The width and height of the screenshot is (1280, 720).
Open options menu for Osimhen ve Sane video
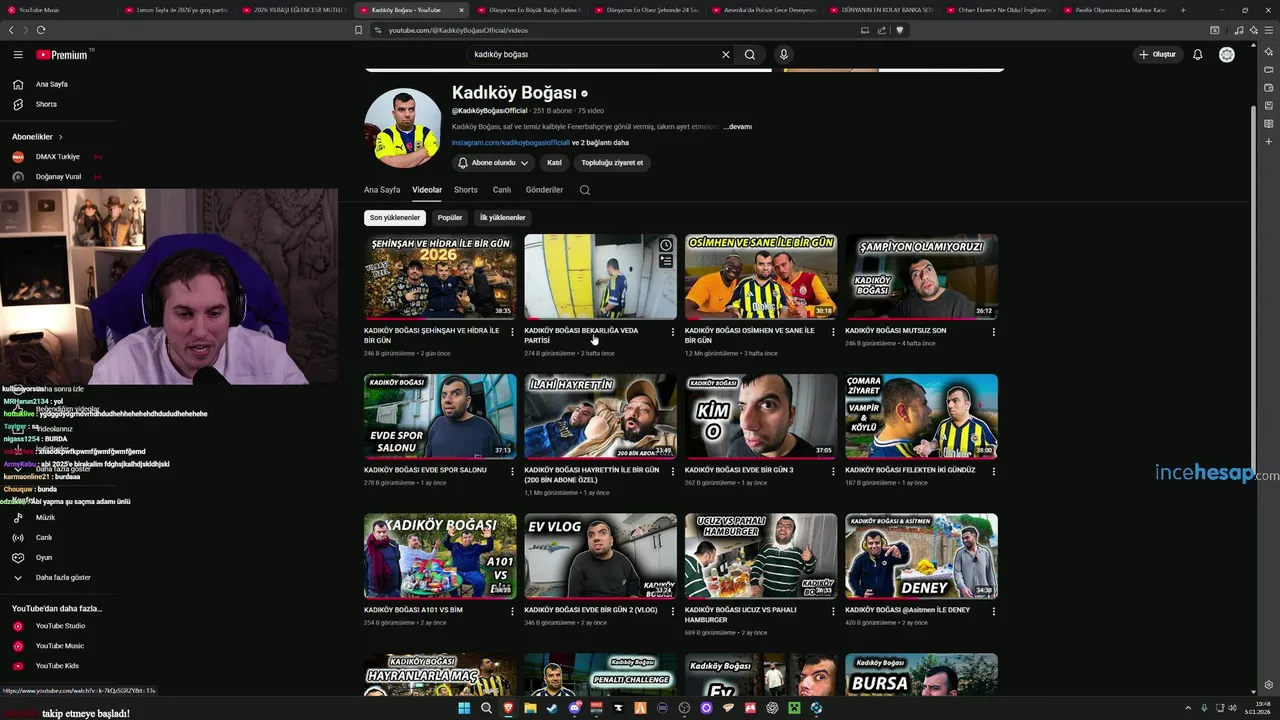pos(833,332)
